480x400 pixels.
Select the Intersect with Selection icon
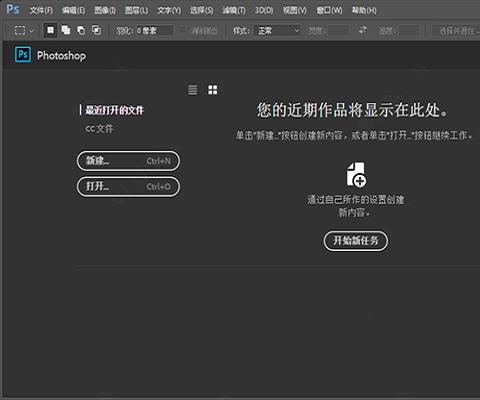(x=96, y=30)
